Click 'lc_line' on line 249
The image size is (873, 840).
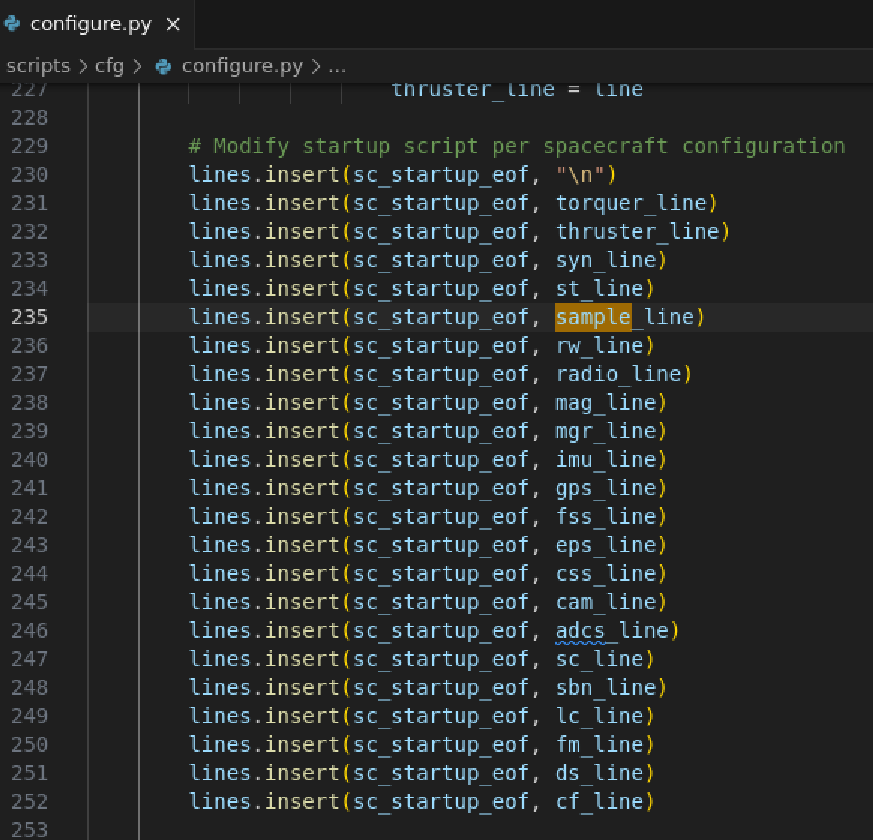point(600,716)
